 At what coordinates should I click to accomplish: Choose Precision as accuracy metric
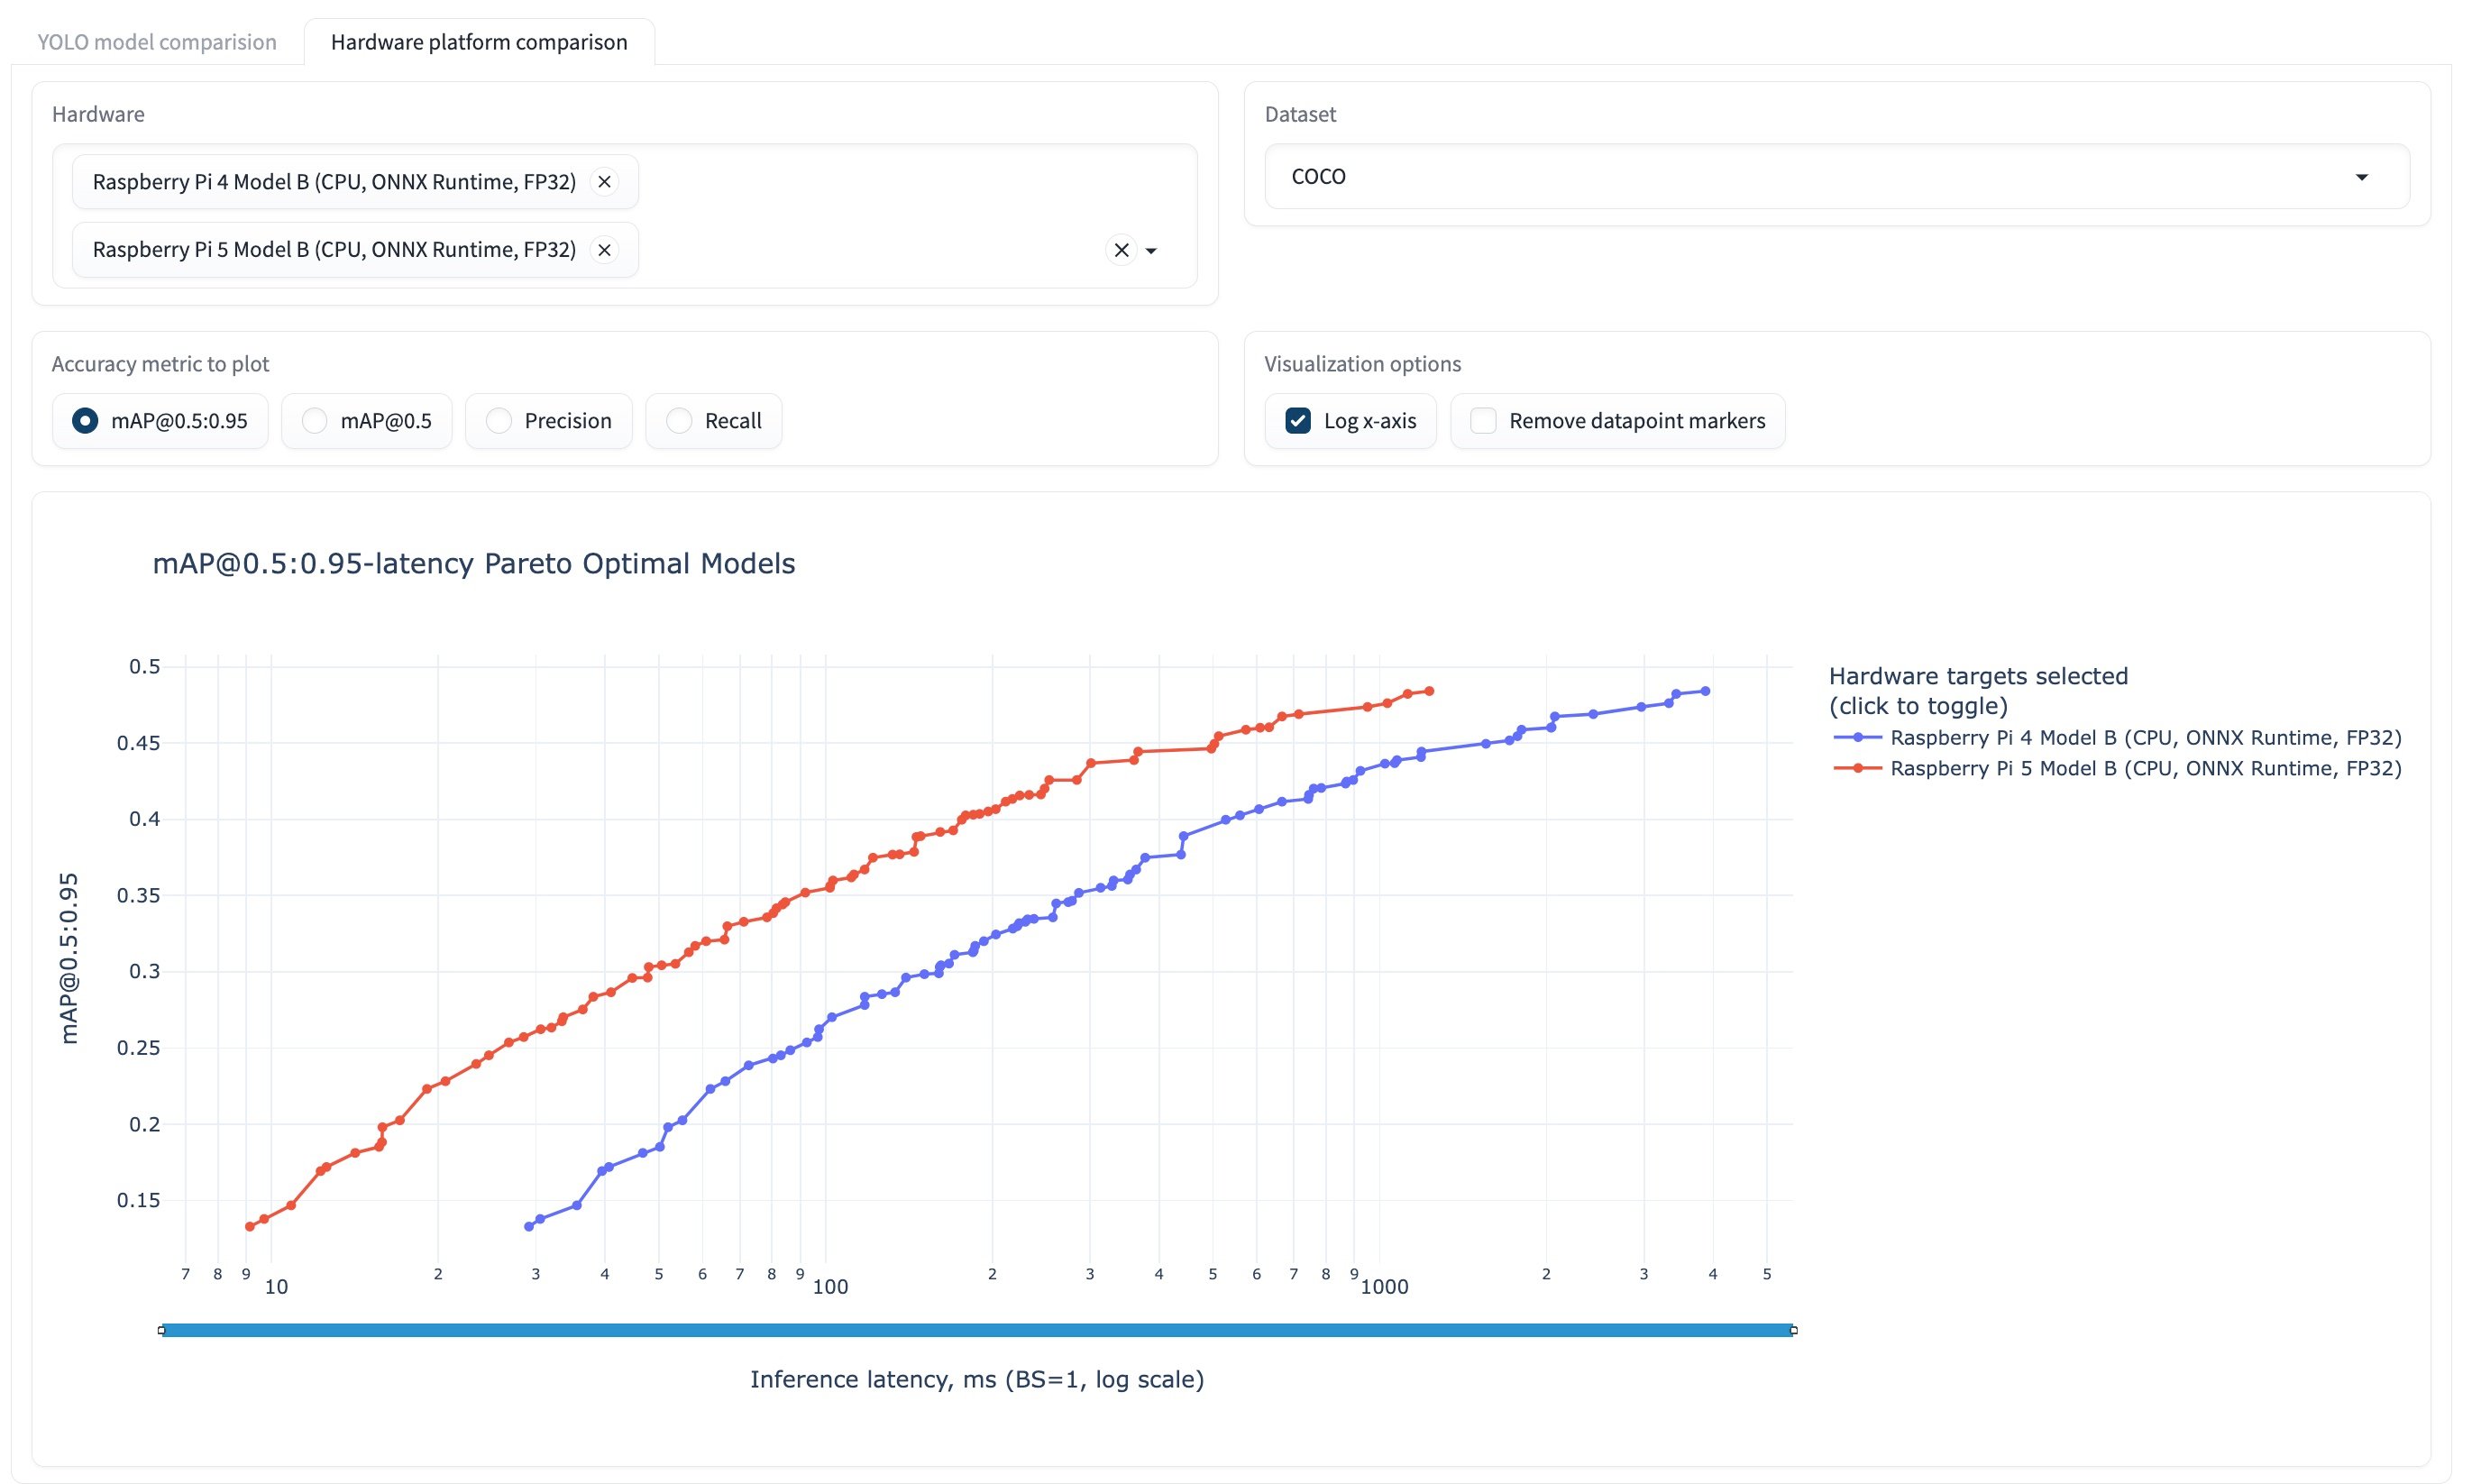pos(549,421)
